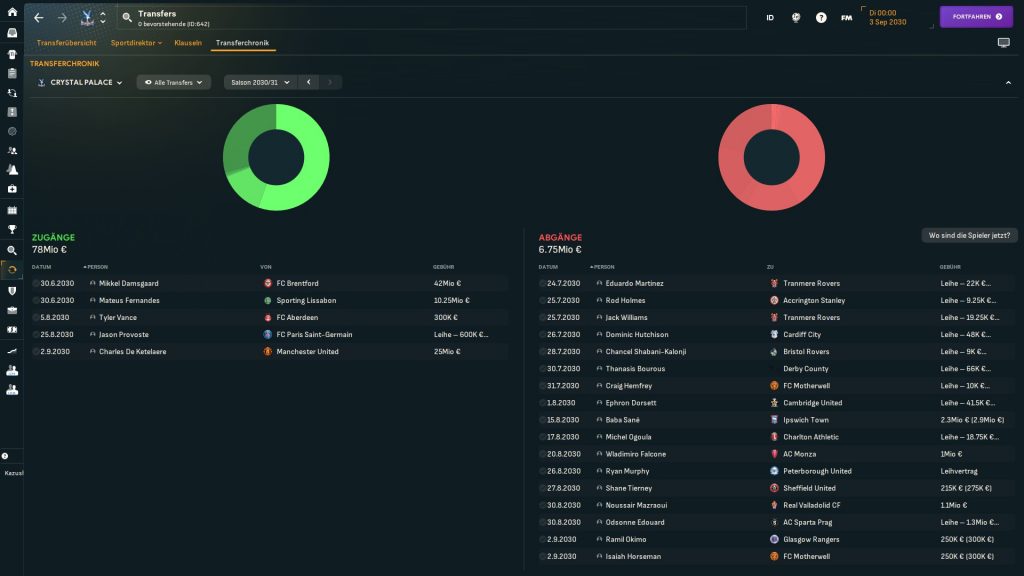Click the trophy competitions icon in the sidebar
Image resolution: width=1024 pixels, height=576 pixels.
pyautogui.click(x=12, y=229)
